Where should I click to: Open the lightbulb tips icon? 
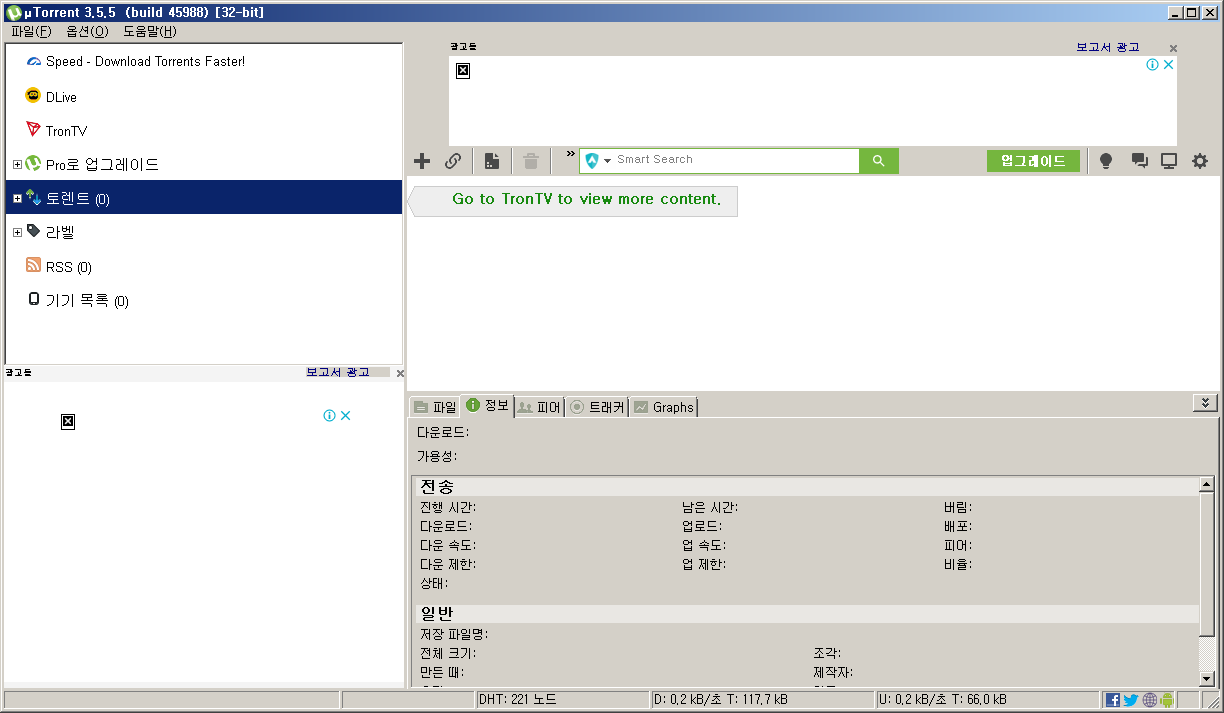(1106, 161)
